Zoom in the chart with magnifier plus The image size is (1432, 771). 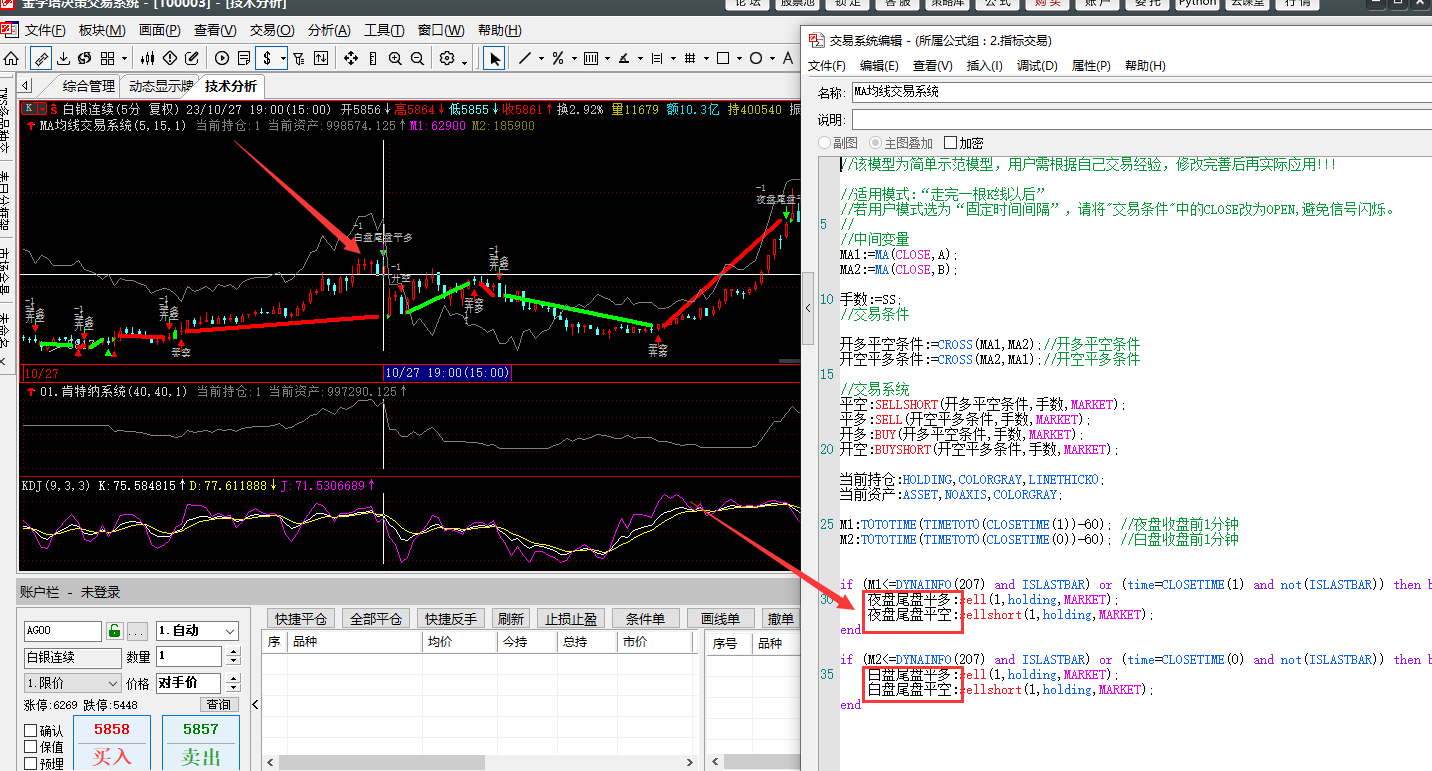395,58
